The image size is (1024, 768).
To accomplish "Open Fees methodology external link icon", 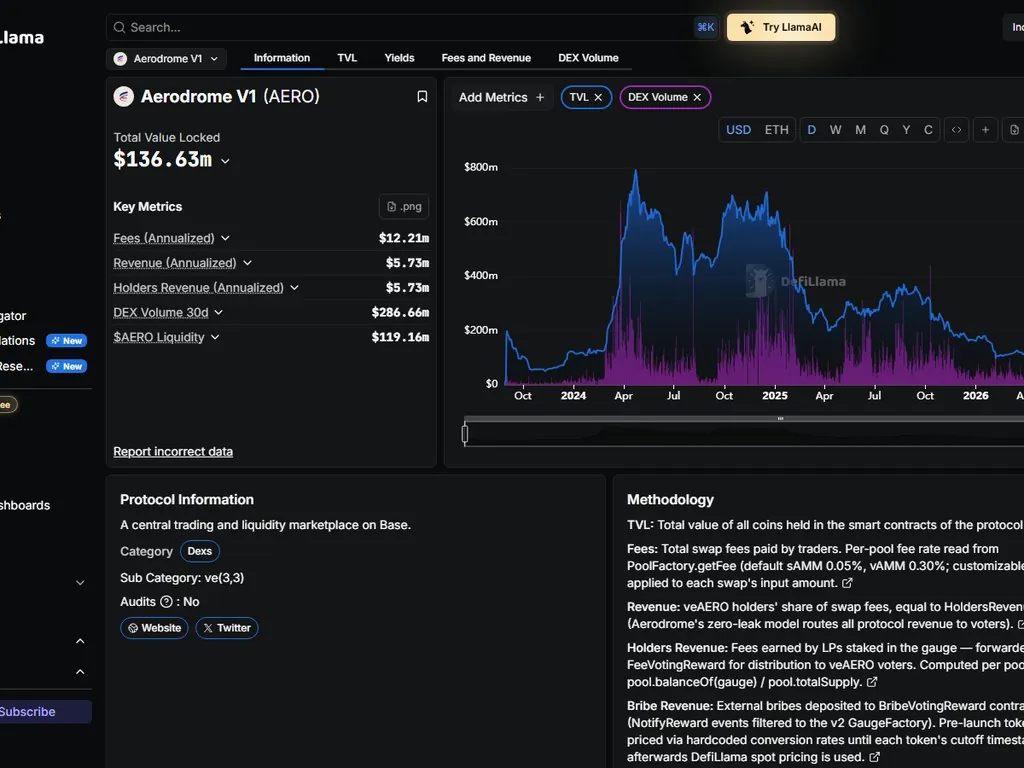I will [847, 583].
